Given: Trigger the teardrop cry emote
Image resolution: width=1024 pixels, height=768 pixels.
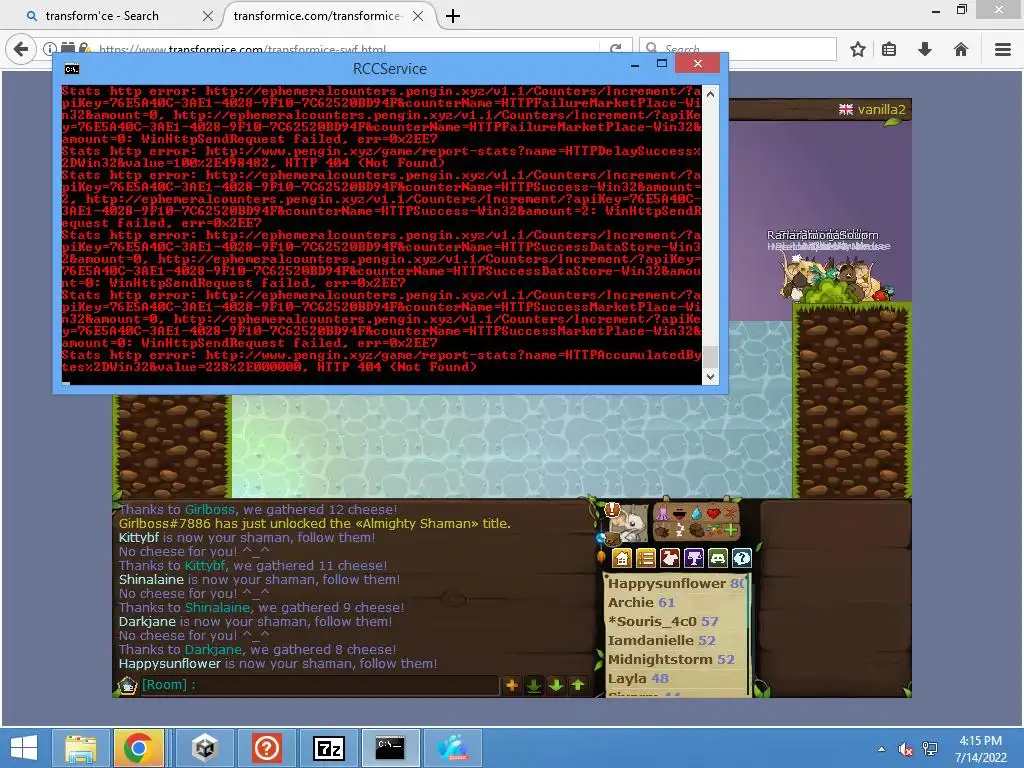Looking at the screenshot, I should click(x=696, y=513).
